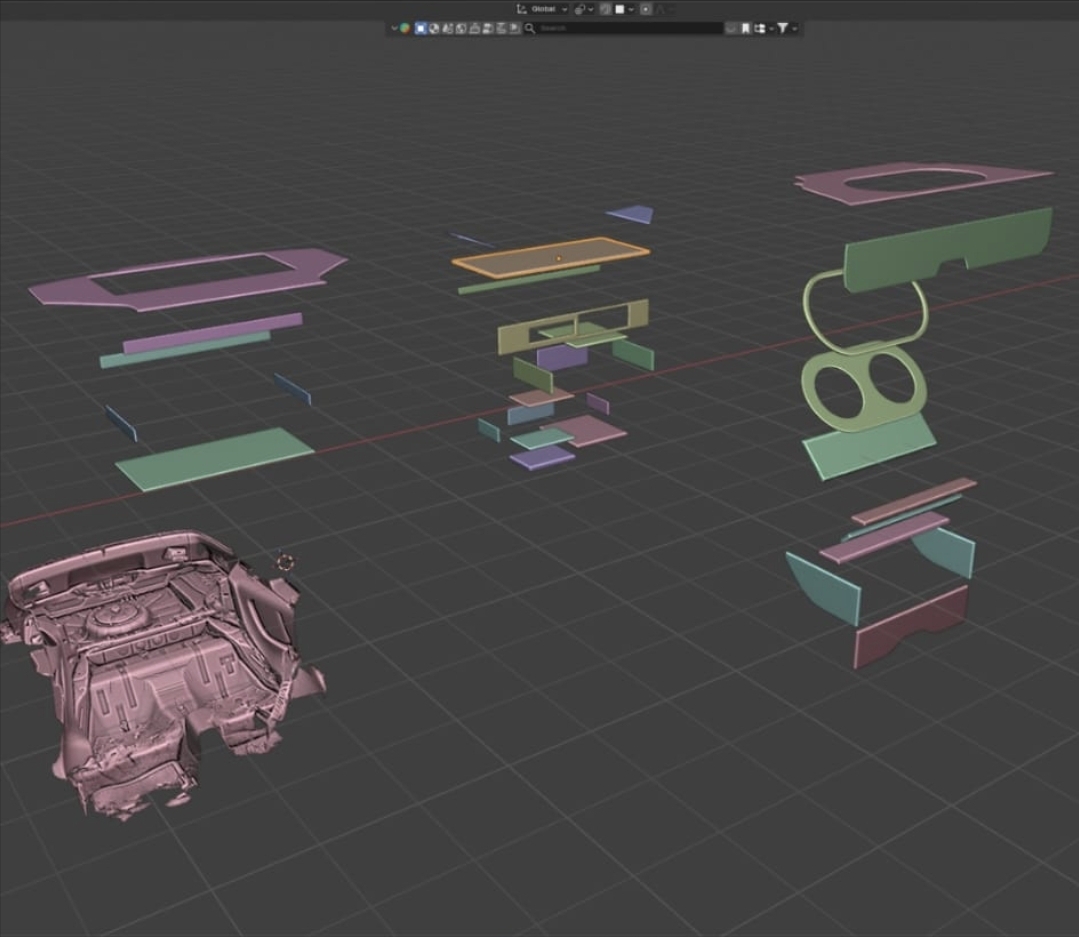Open the Global transform orientation dropdown
Viewport: 1079px width, 937px height.
click(542, 9)
